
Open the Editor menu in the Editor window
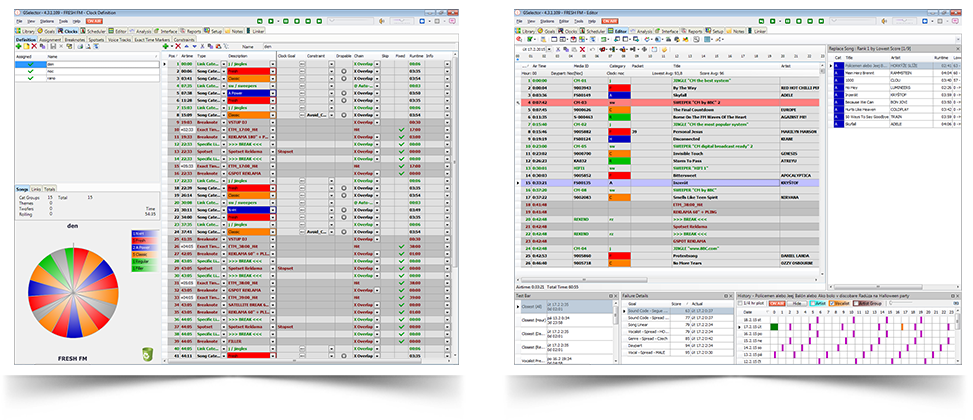click(x=564, y=20)
